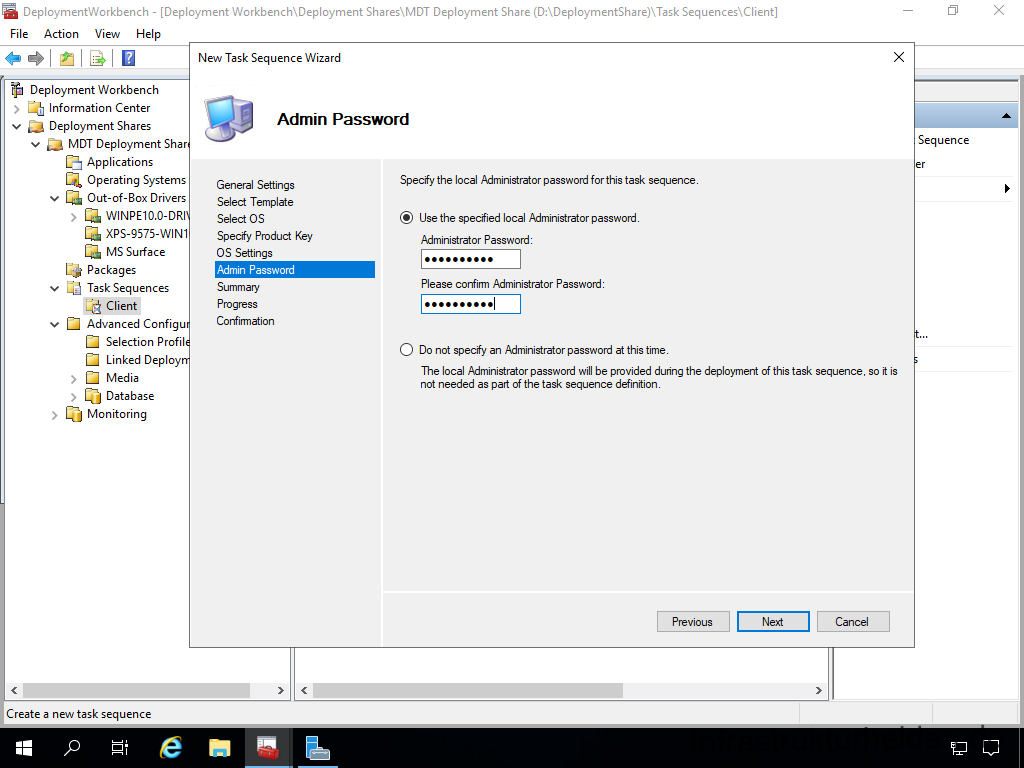Image resolution: width=1024 pixels, height=768 pixels.
Task: Click the Previous button
Action: [693, 622]
